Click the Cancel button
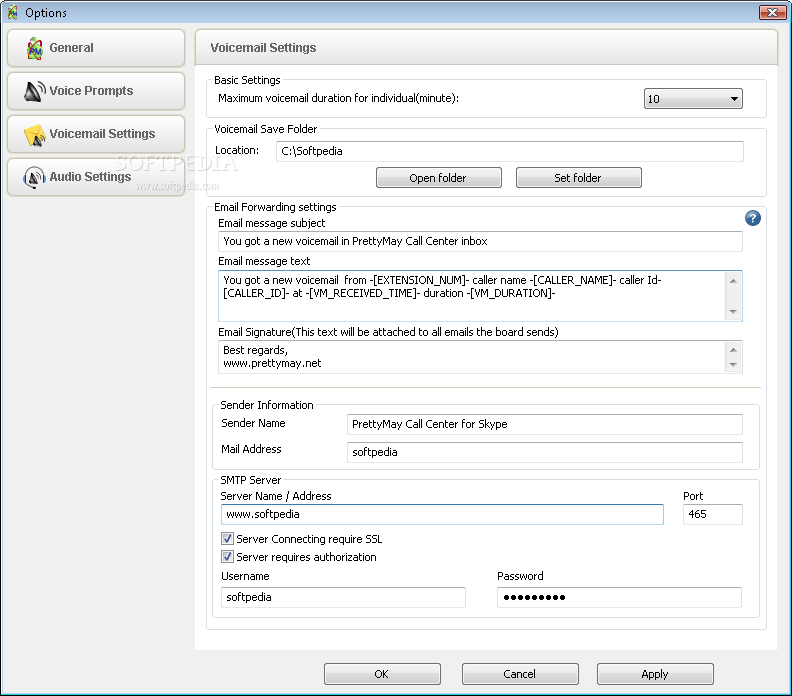Viewport: 792px width, 696px height. tap(520, 674)
